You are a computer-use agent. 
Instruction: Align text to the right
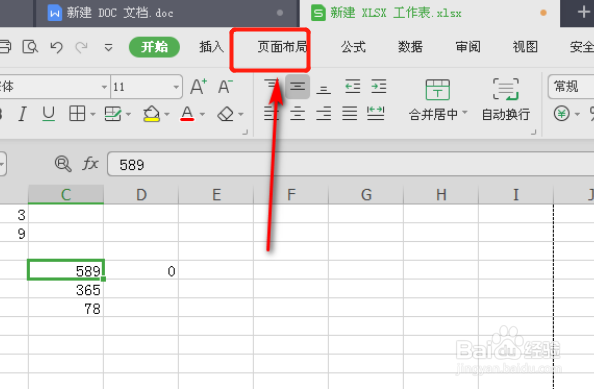pos(324,113)
